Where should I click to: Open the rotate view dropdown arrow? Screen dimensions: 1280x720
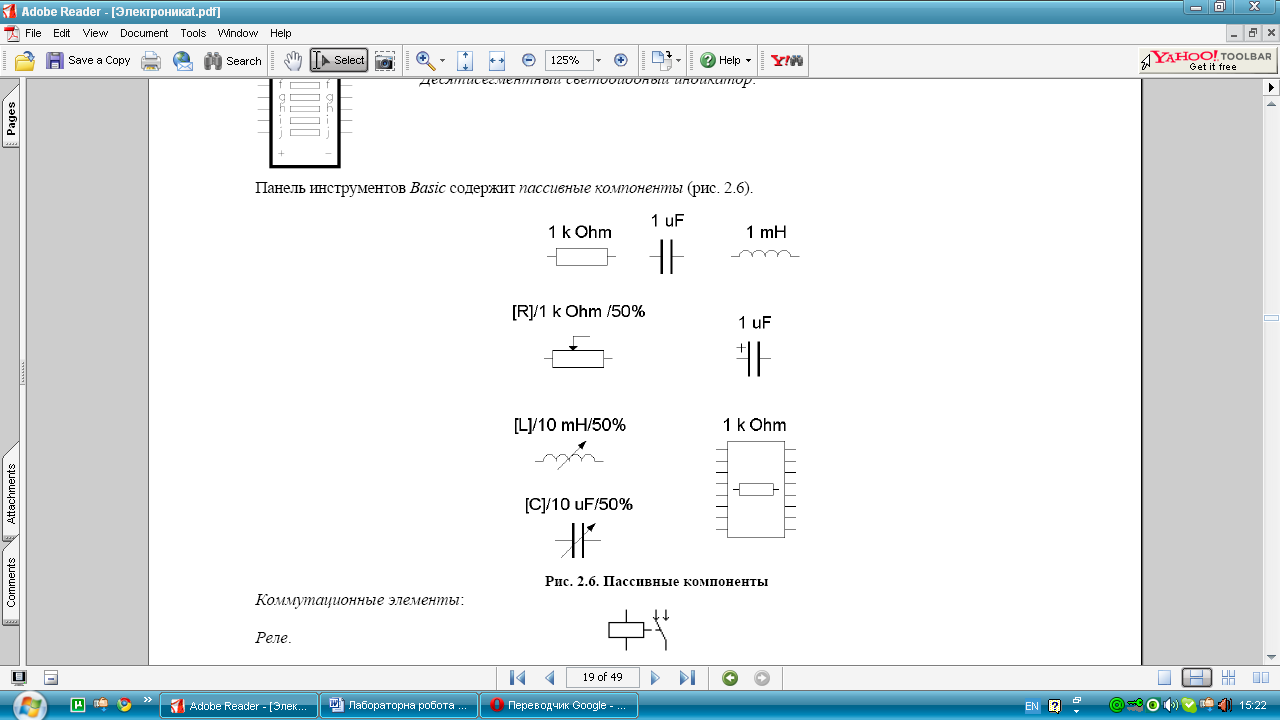click(678, 61)
